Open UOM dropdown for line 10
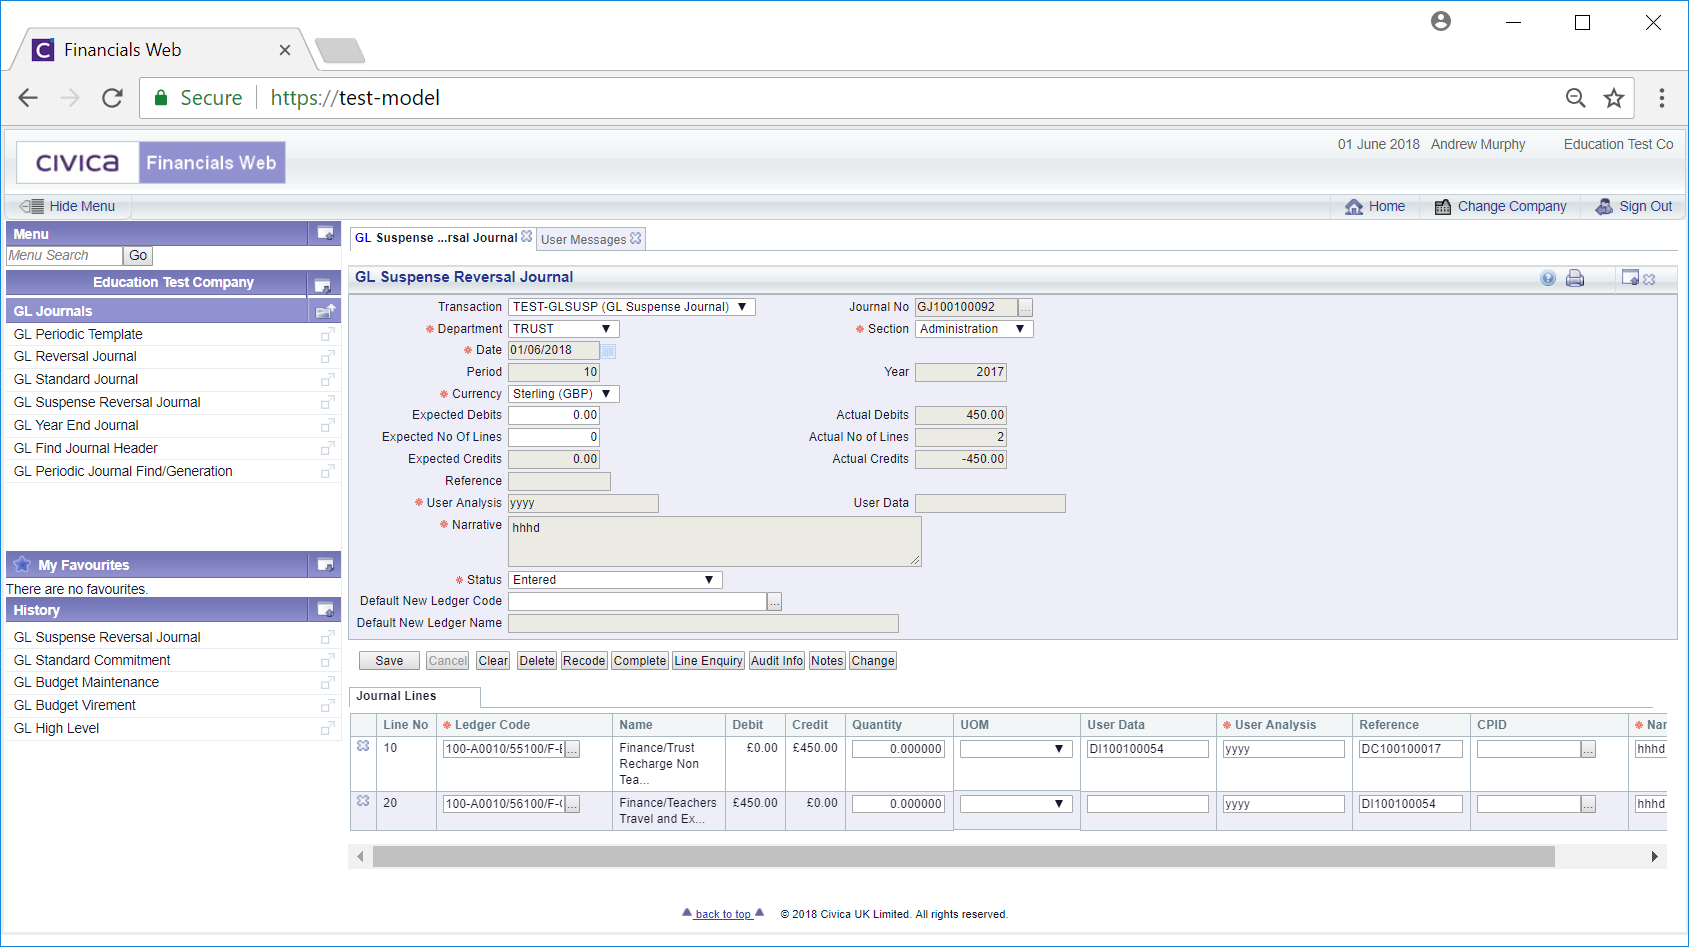This screenshot has width=1689, height=947. pos(1016,749)
